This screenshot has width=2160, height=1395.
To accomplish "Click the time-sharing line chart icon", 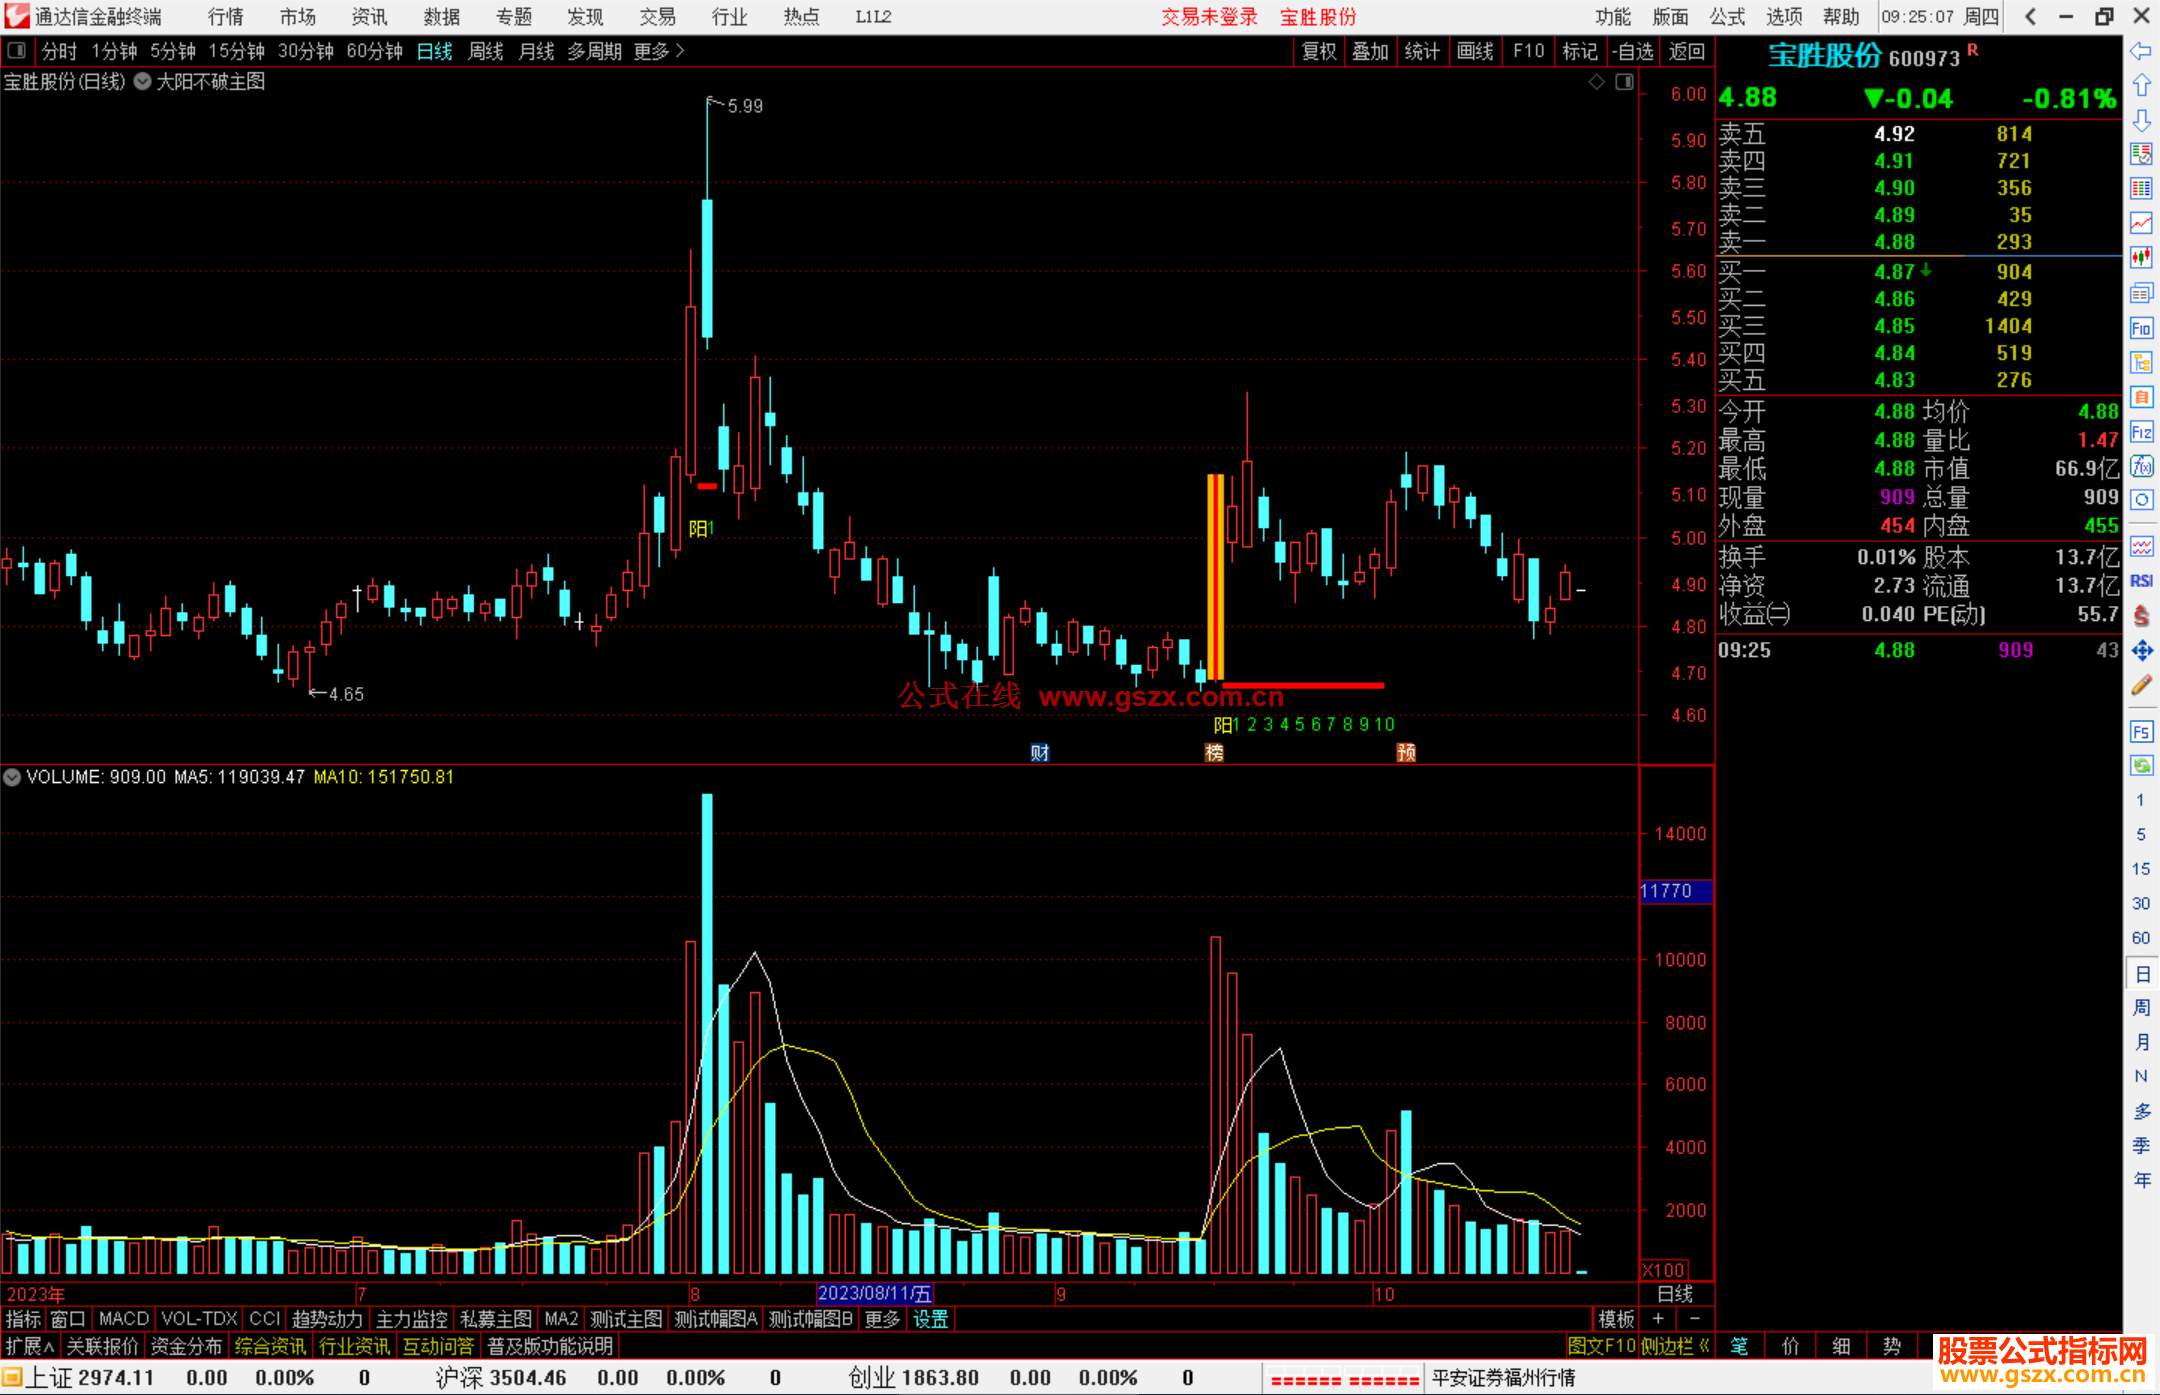I will click(x=2140, y=223).
